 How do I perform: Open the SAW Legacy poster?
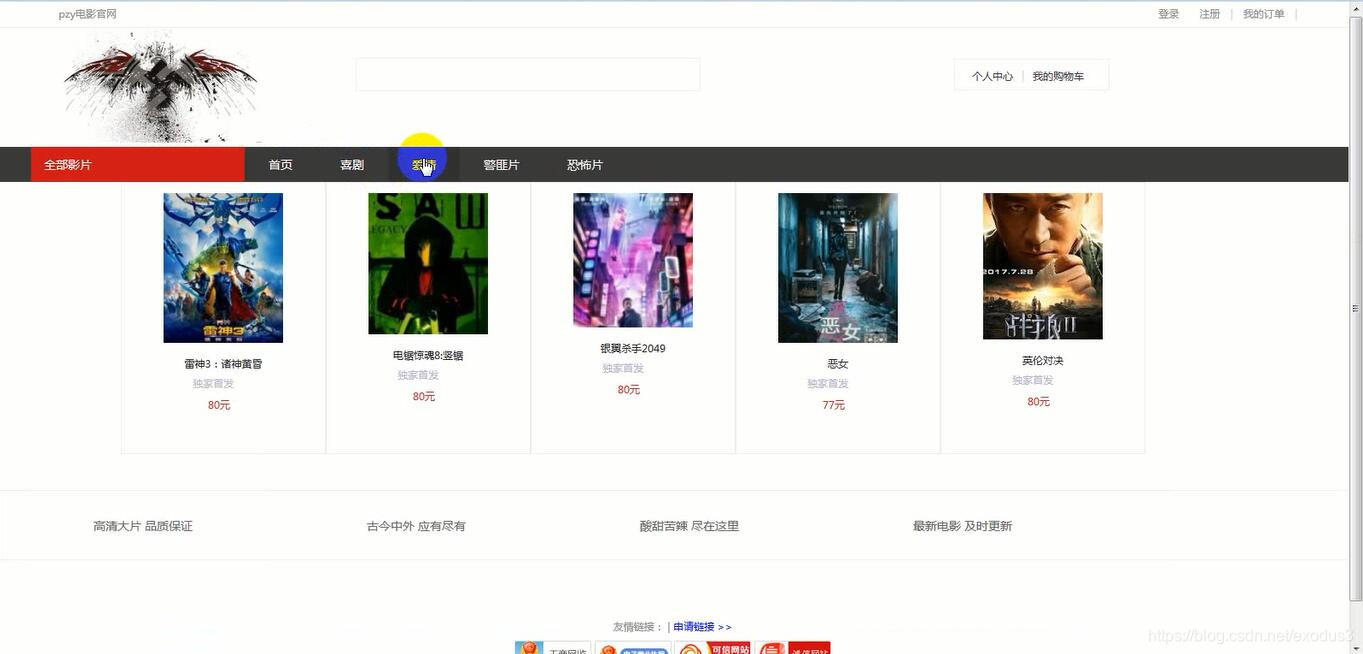(x=428, y=264)
